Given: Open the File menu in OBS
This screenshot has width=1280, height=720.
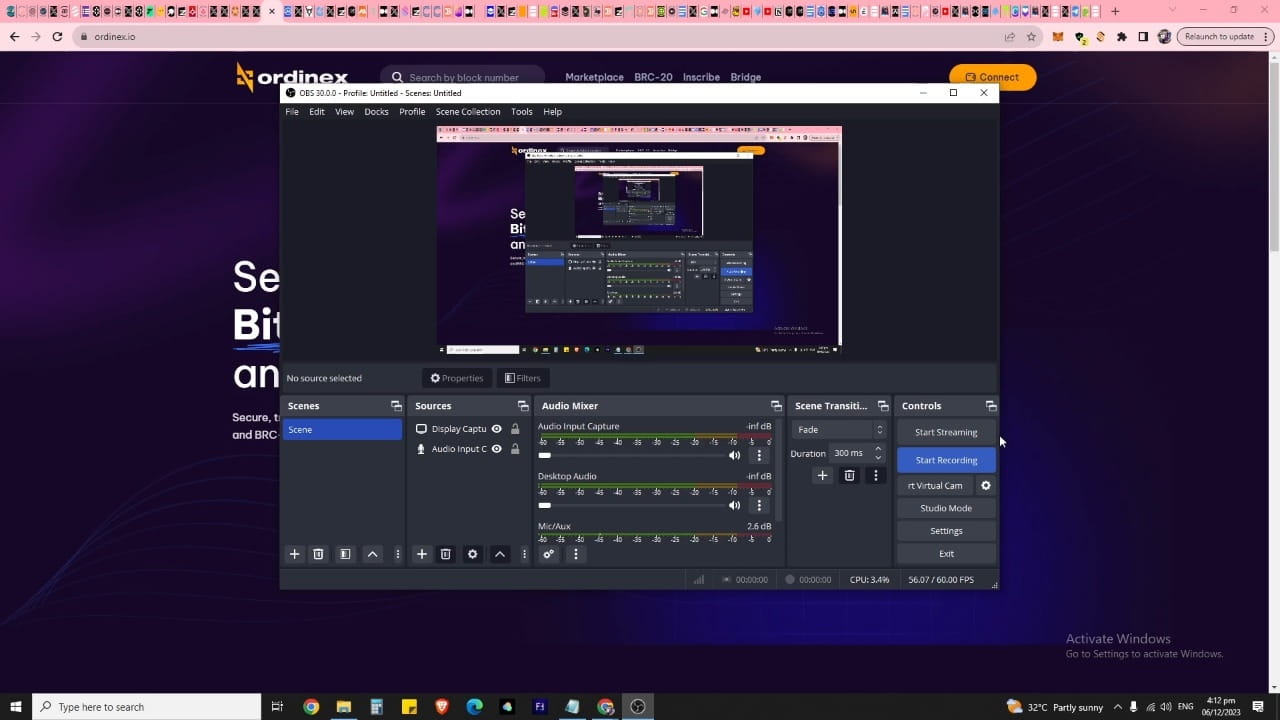Looking at the screenshot, I should (292, 112).
